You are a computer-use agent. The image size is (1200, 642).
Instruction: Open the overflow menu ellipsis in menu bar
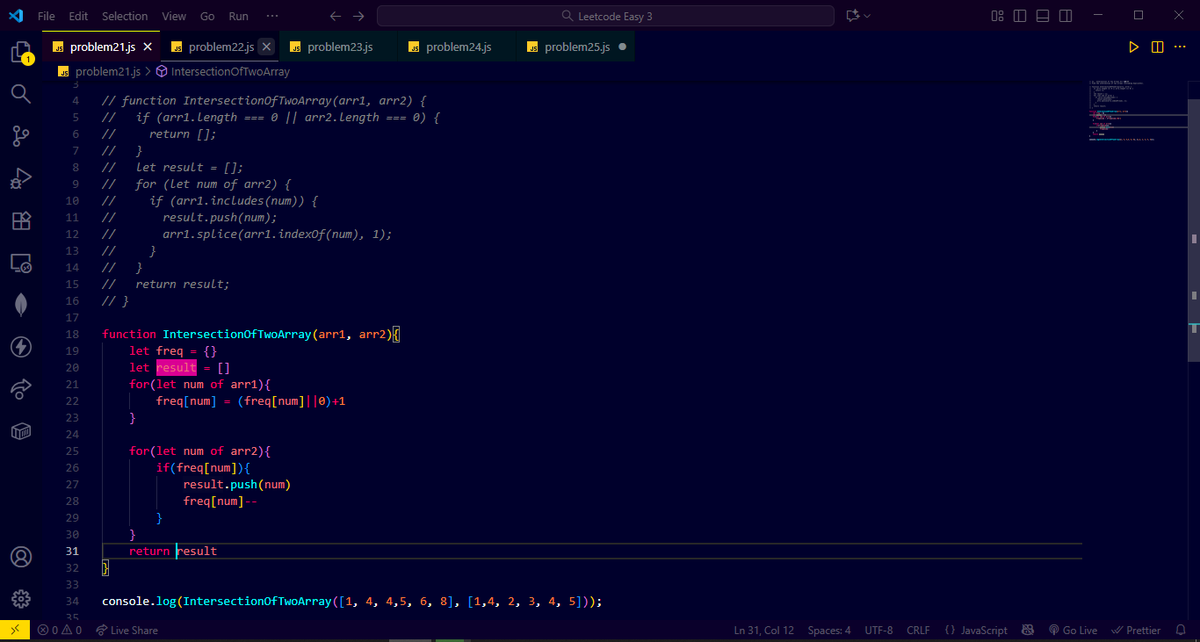273,16
